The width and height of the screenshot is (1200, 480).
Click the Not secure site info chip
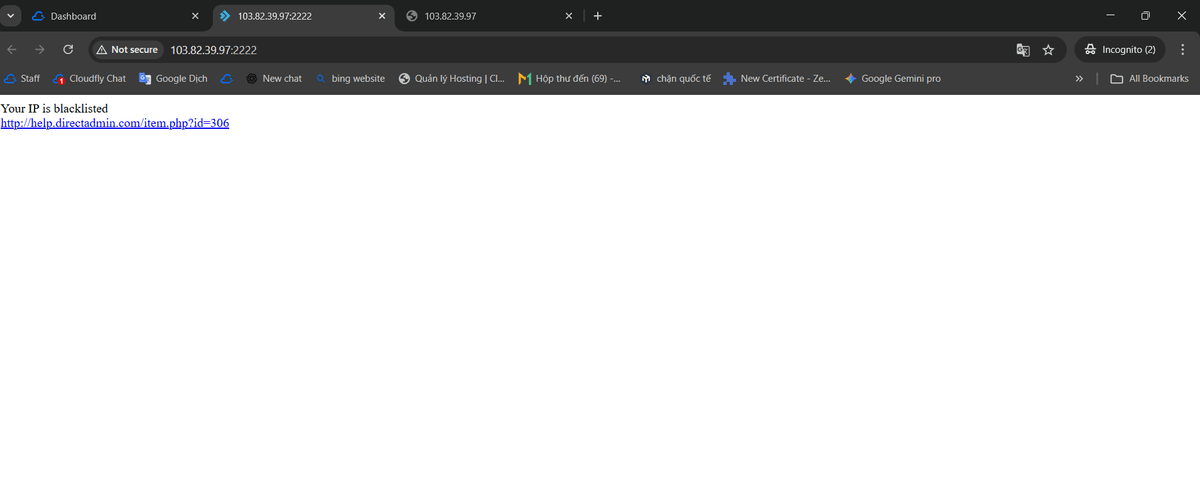pyautogui.click(x=127, y=49)
